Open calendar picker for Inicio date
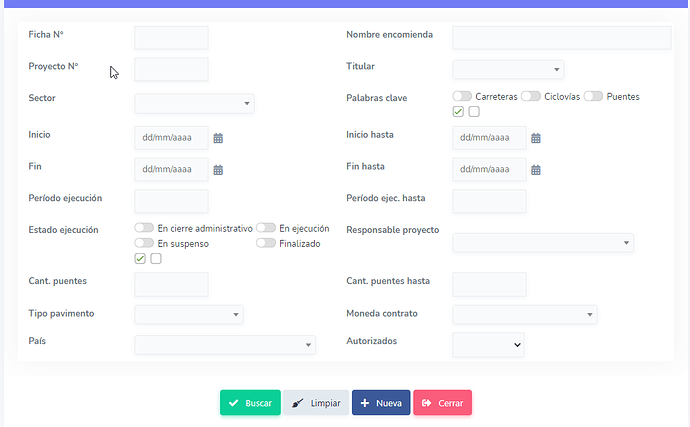Image resolution: width=690 pixels, height=427 pixels. tap(218, 138)
